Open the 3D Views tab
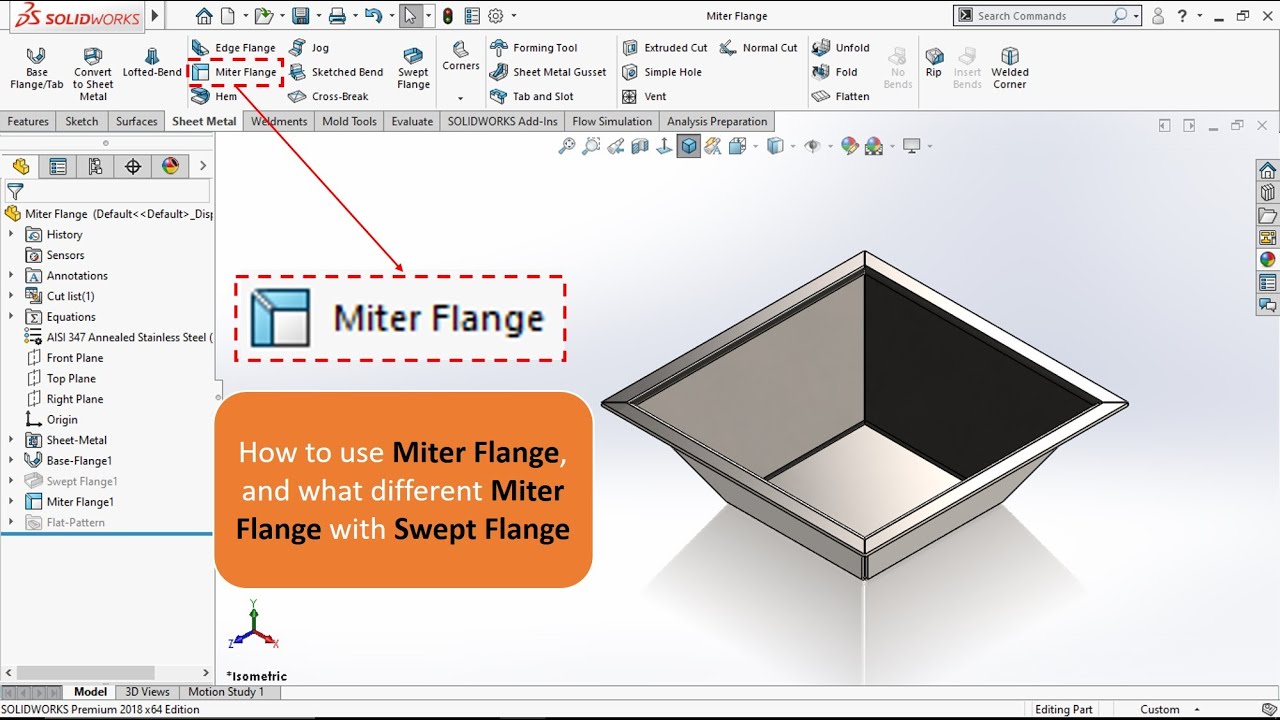This screenshot has height=720, width=1280. [147, 692]
